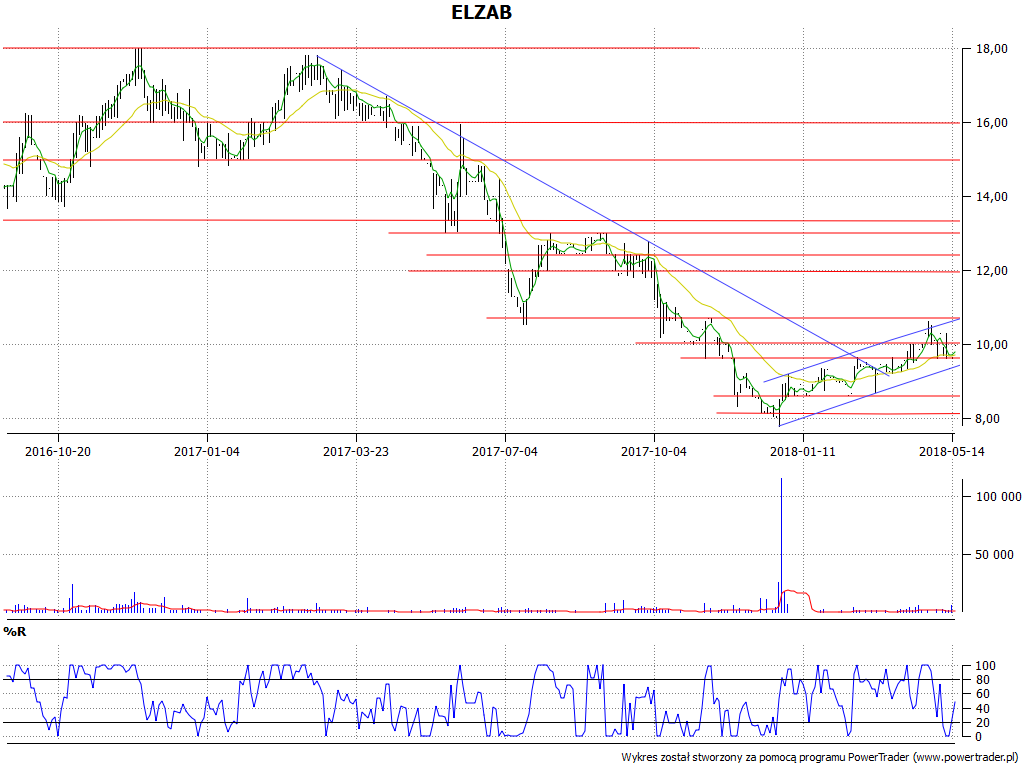Select the 10,00 price axis label

991,345
